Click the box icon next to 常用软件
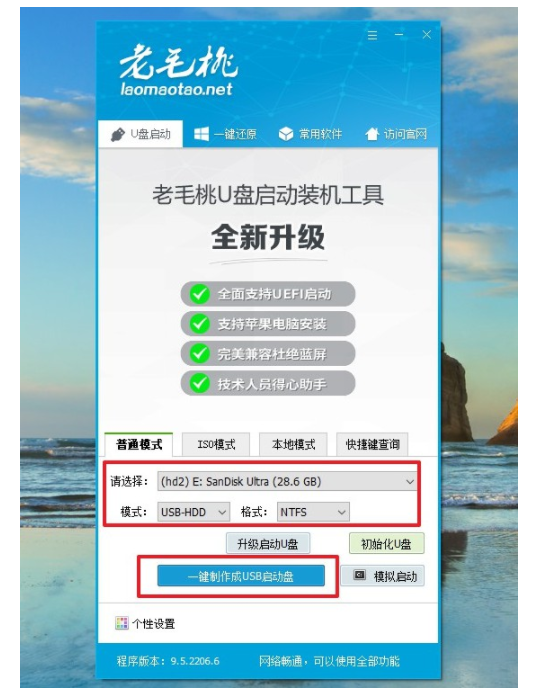Screen dimensions: 535x700 (285, 134)
